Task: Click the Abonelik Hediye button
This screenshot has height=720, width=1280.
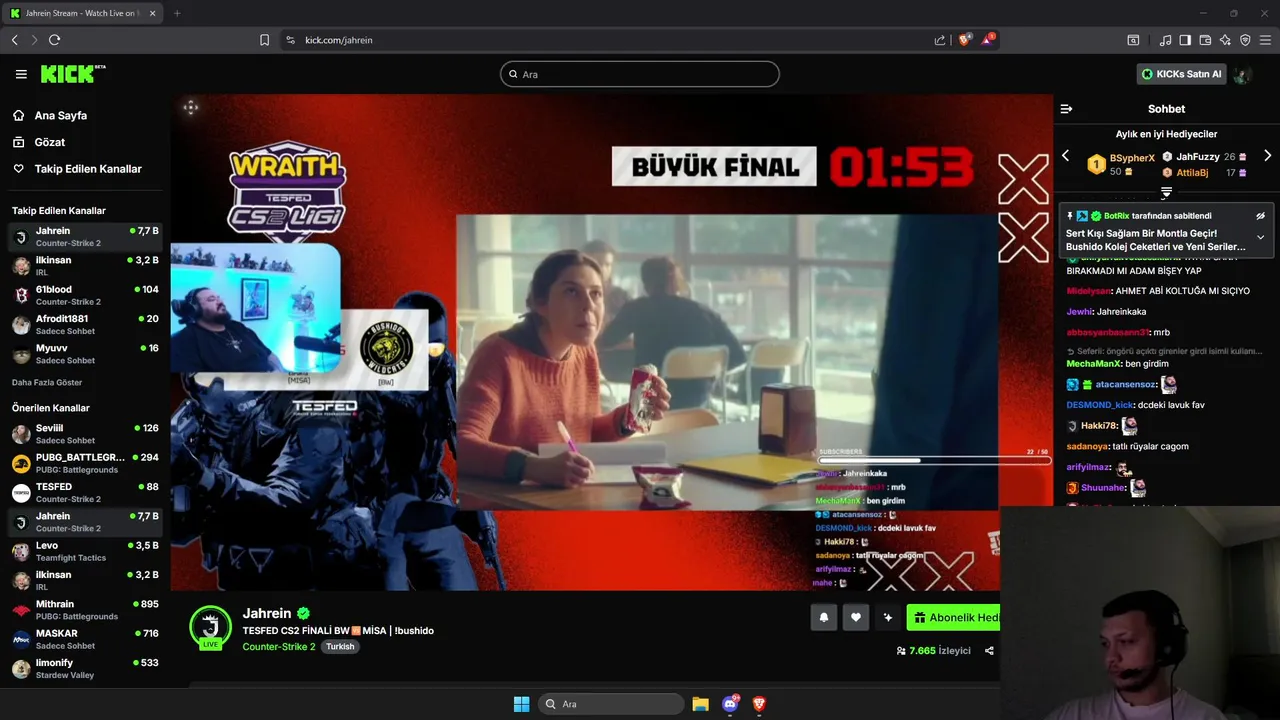Action: (x=953, y=618)
